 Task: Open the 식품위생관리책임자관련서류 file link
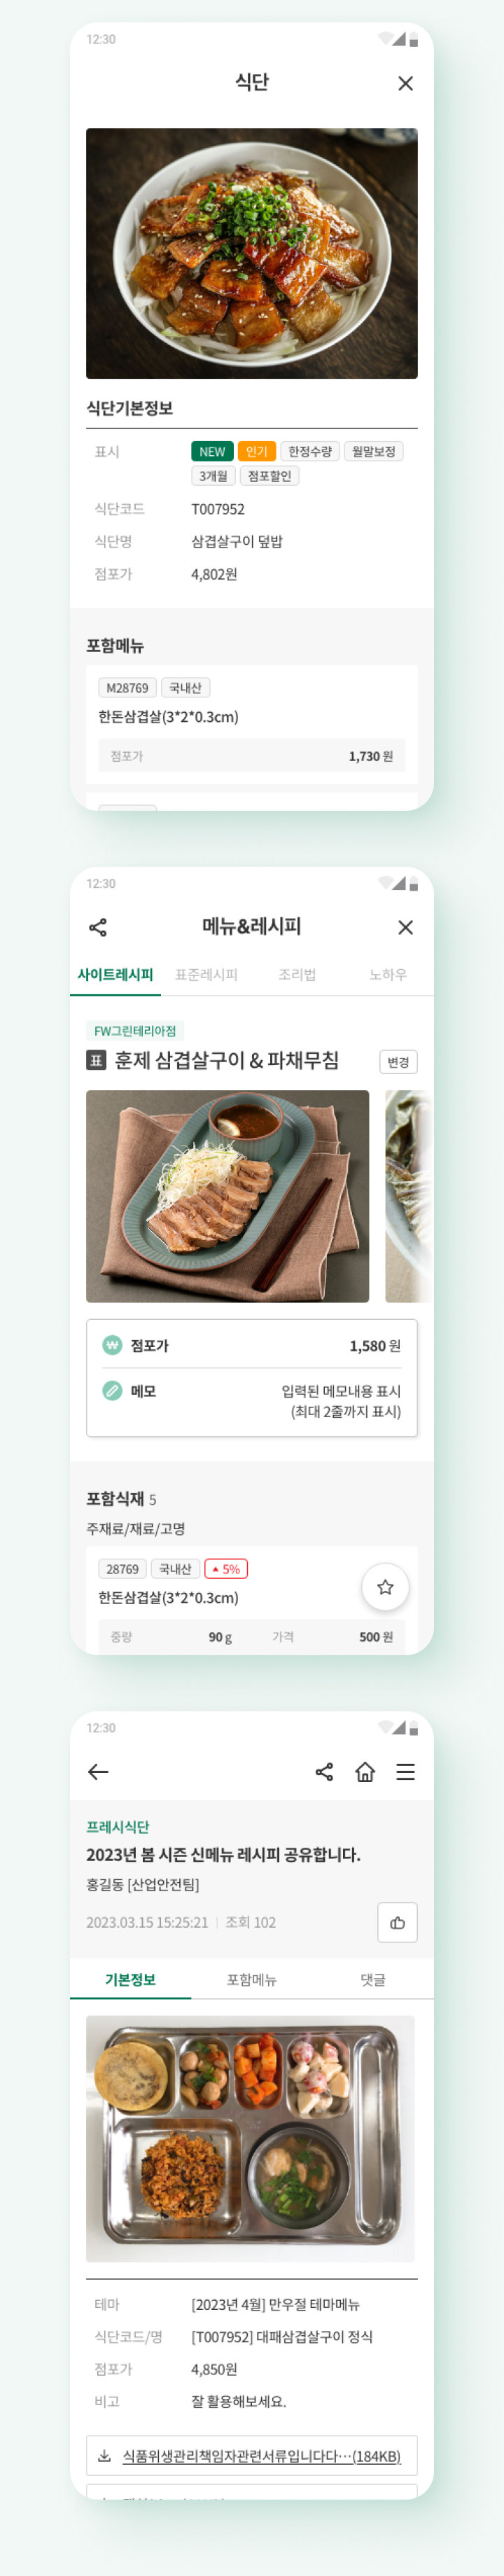pyautogui.click(x=261, y=2455)
